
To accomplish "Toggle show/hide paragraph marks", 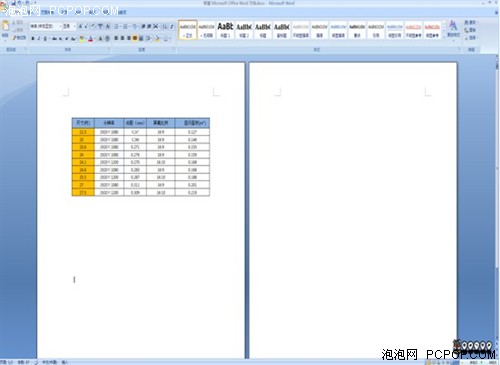I will click(x=172, y=26).
